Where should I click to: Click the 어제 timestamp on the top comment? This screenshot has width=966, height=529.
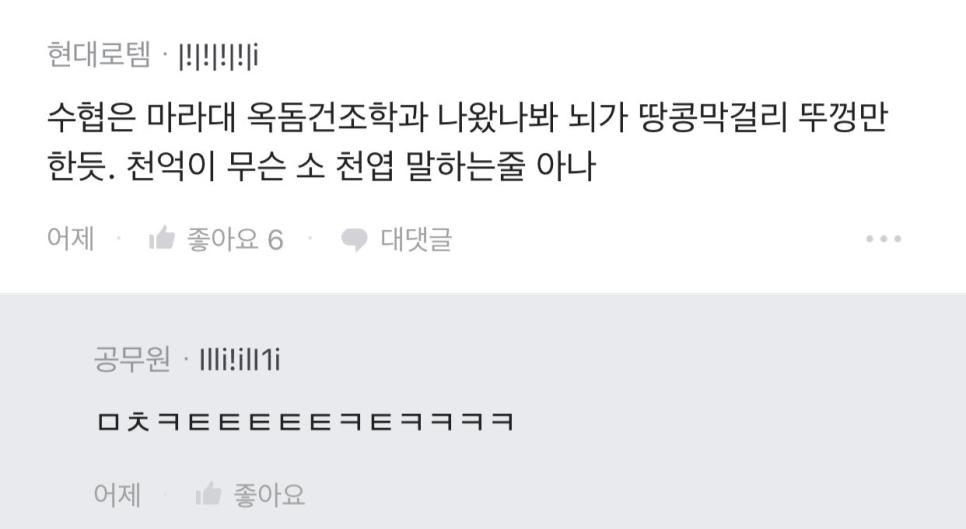point(70,238)
